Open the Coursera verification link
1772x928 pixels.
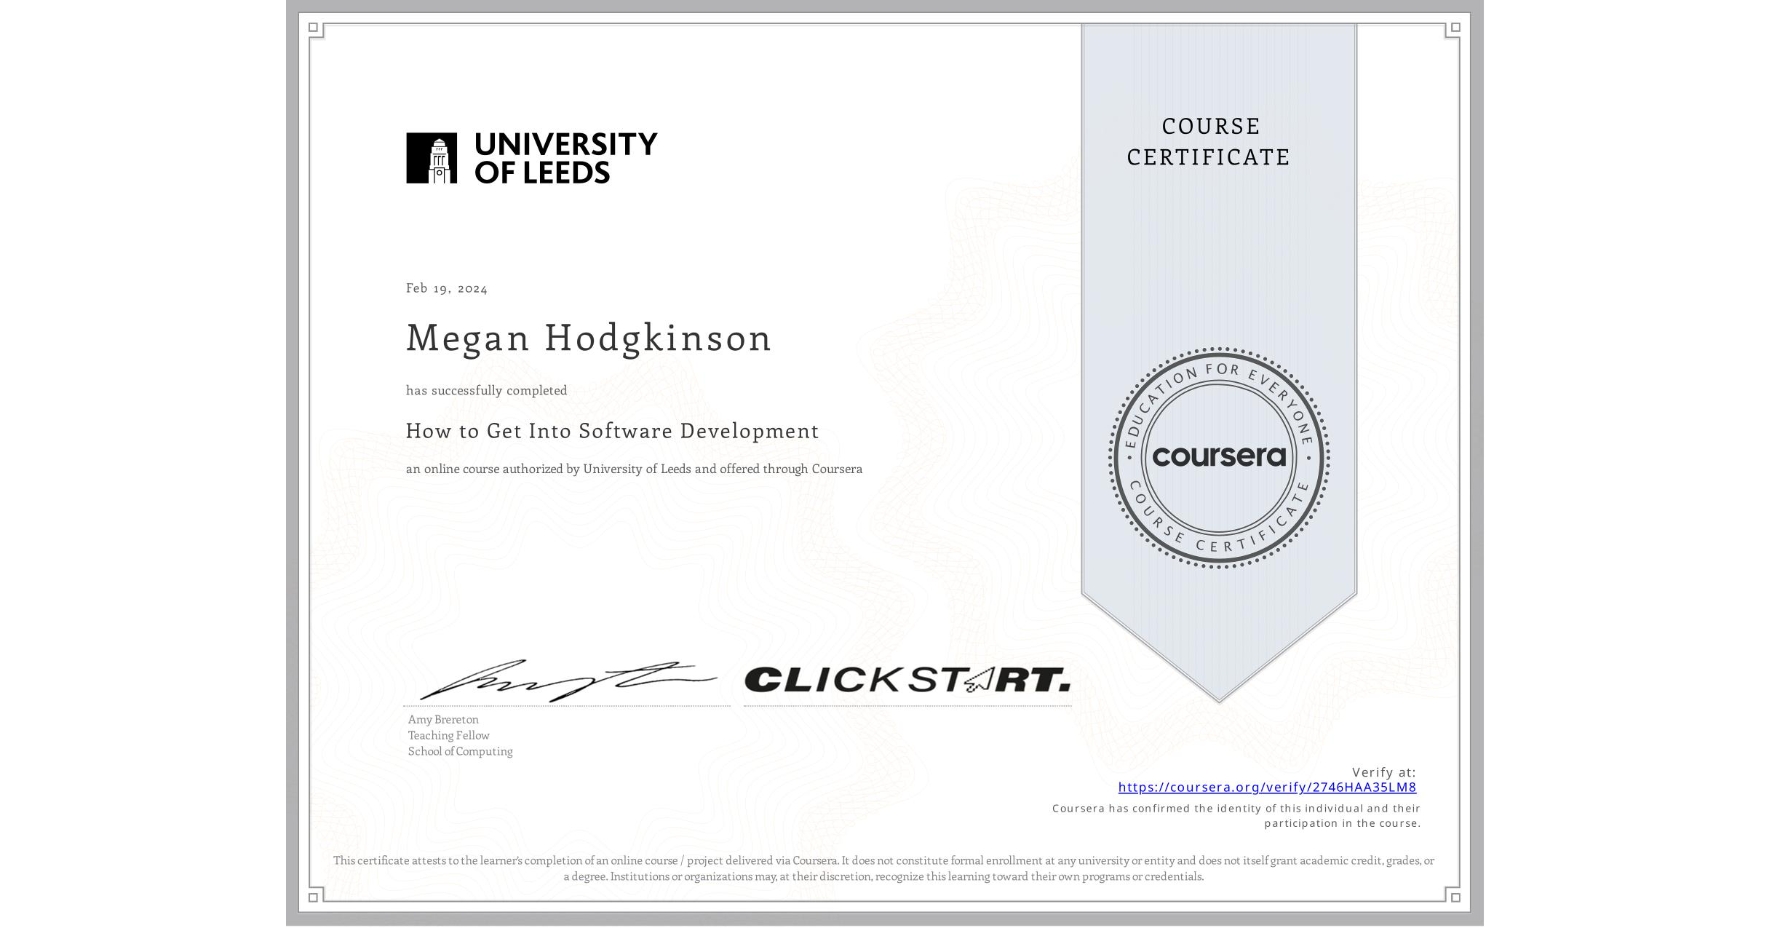(1267, 787)
